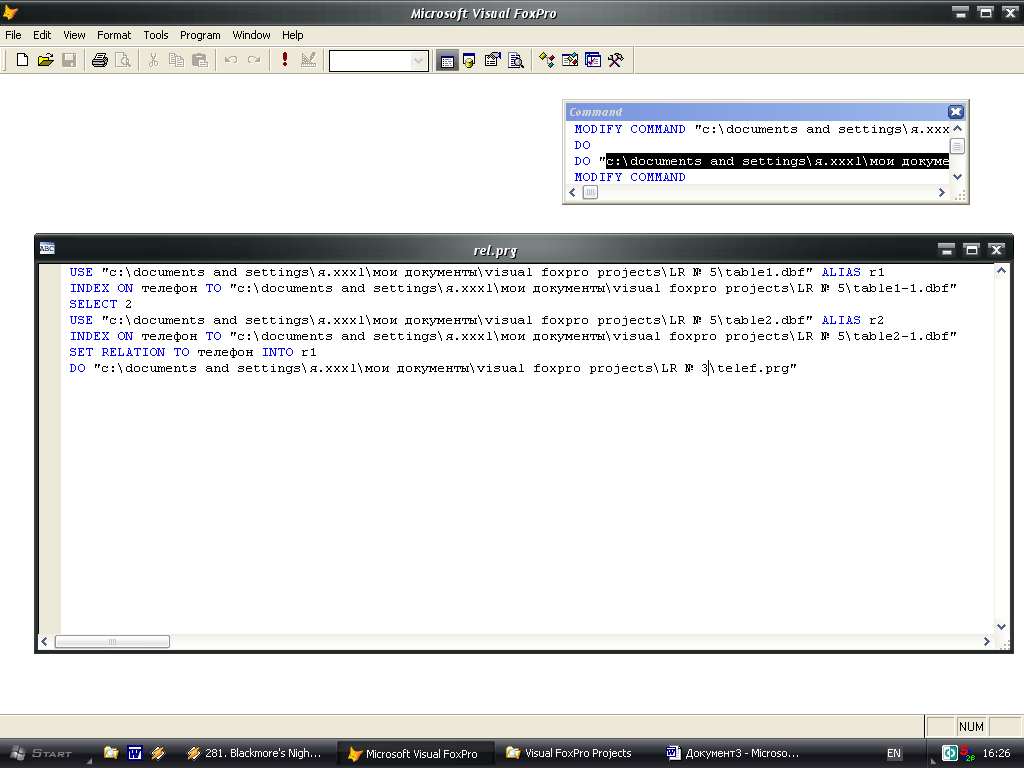Open the Window menu
1024x768 pixels.
(251, 35)
